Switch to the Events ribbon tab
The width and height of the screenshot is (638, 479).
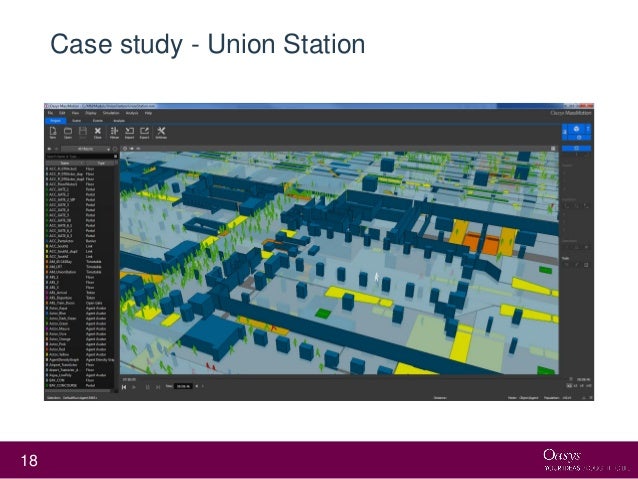(98, 121)
